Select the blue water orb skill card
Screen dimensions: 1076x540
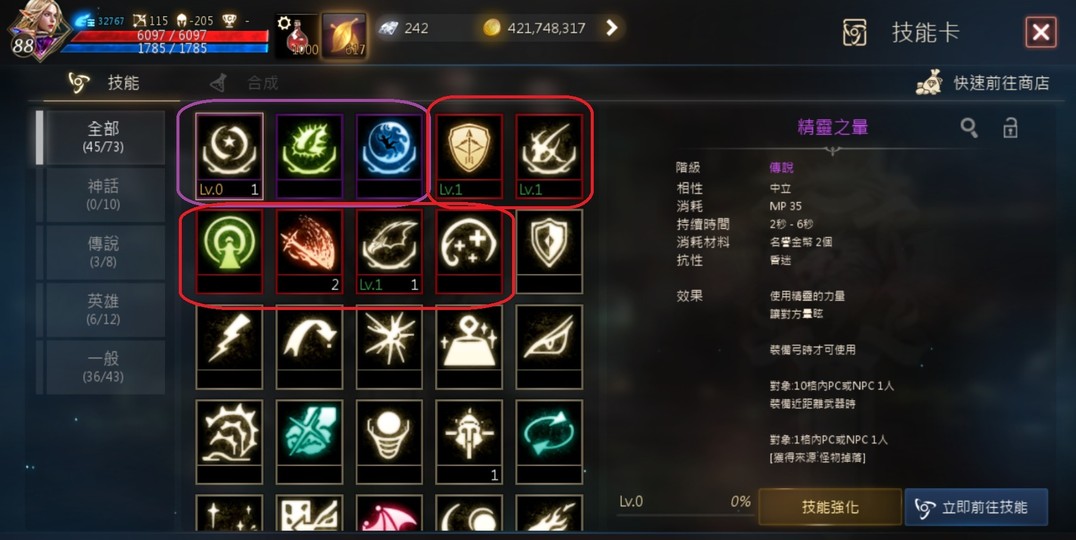click(x=389, y=156)
